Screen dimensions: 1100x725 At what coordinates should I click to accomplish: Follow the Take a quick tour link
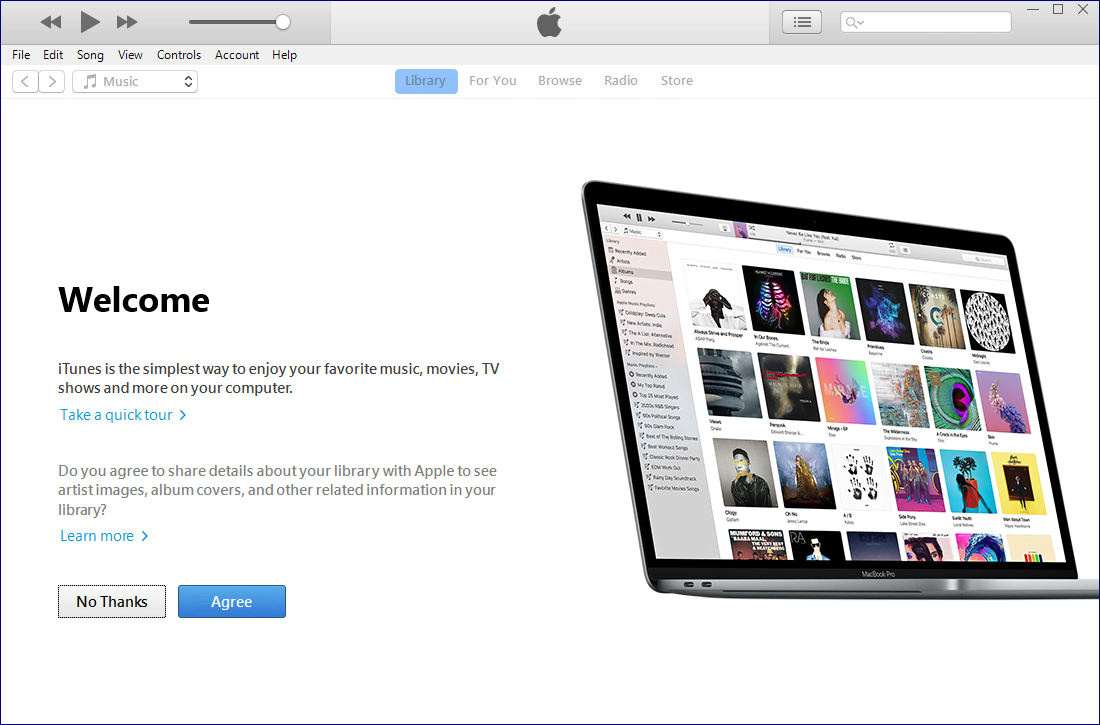[117, 415]
